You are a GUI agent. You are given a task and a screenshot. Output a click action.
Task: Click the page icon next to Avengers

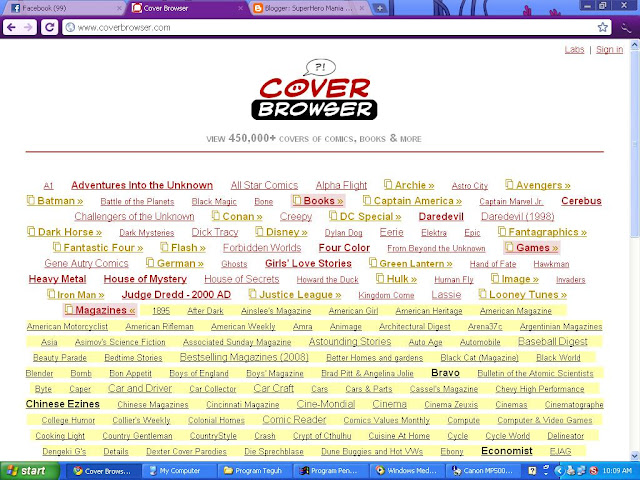click(509, 184)
